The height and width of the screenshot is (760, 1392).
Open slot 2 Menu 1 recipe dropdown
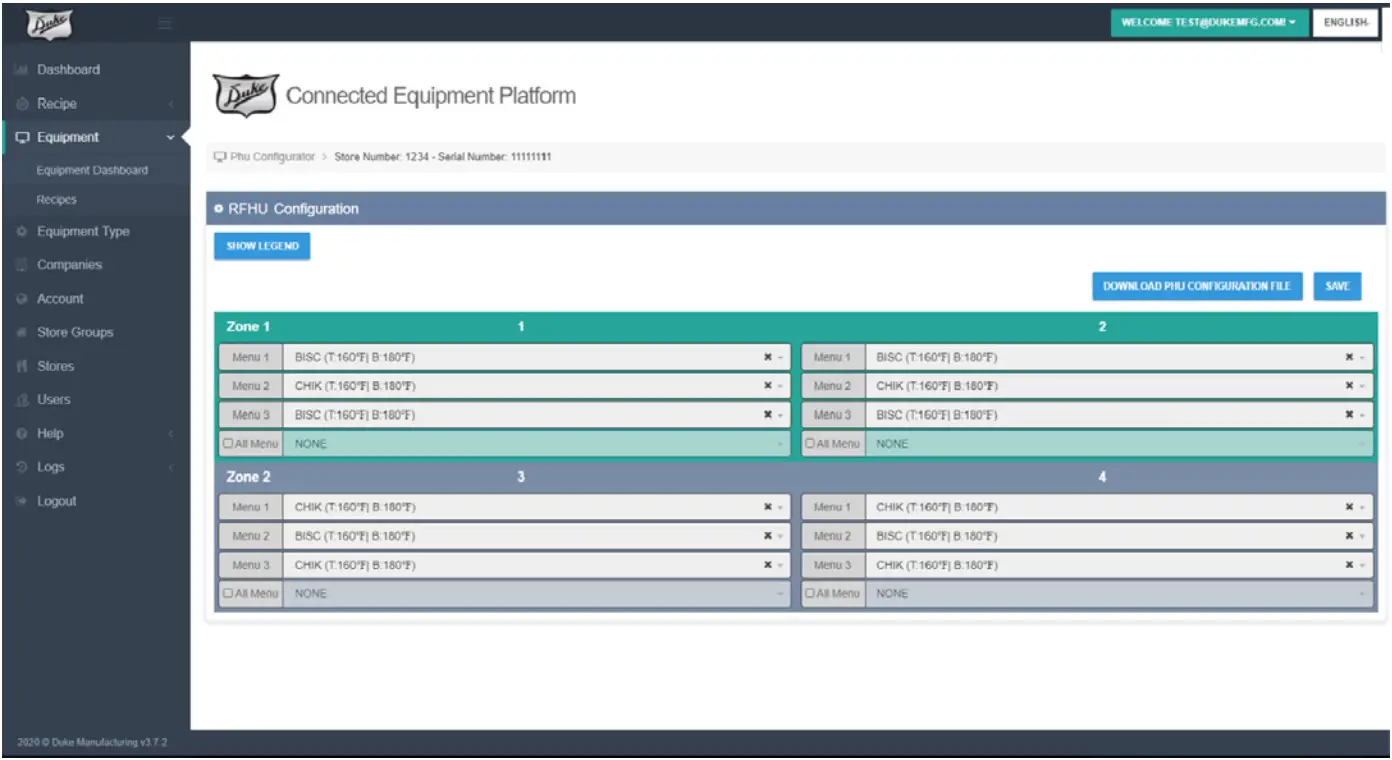[x=1119, y=357]
